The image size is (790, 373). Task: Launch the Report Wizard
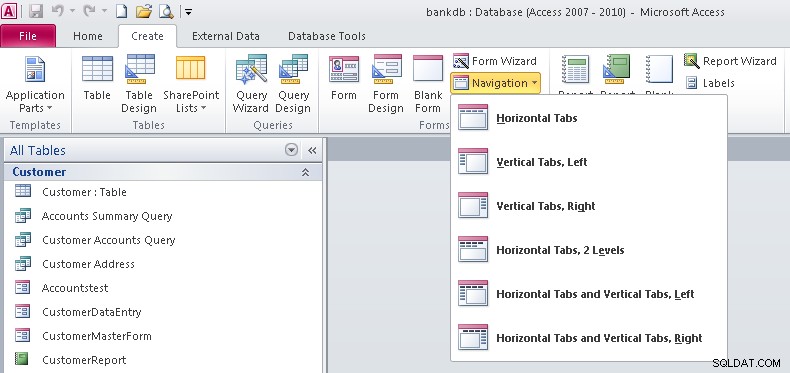pos(730,61)
